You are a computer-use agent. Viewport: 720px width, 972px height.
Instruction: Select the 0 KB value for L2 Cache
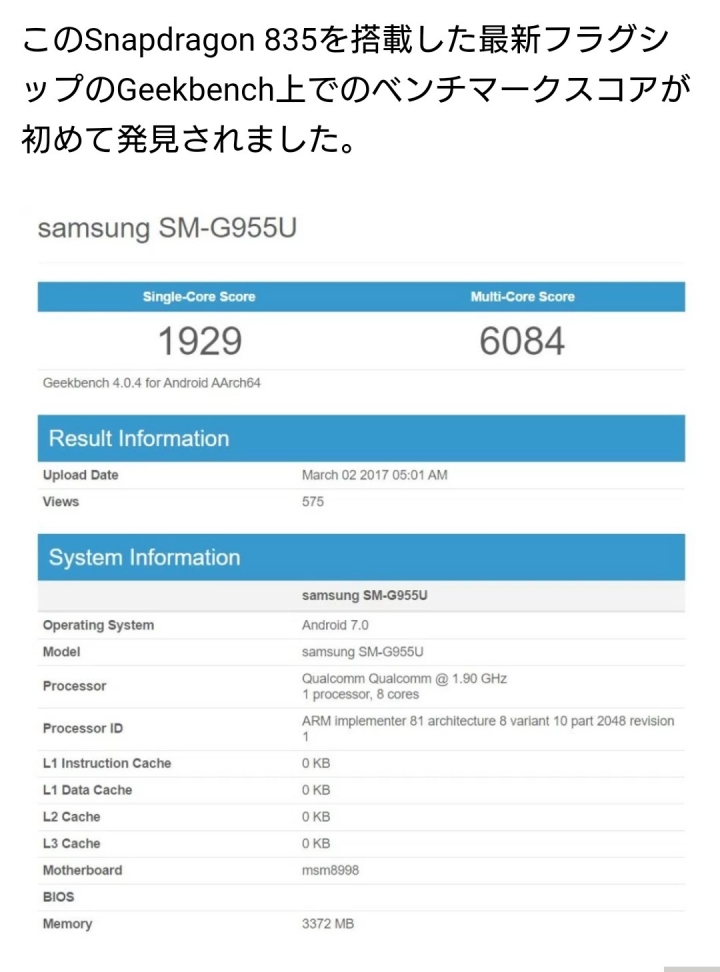point(316,816)
